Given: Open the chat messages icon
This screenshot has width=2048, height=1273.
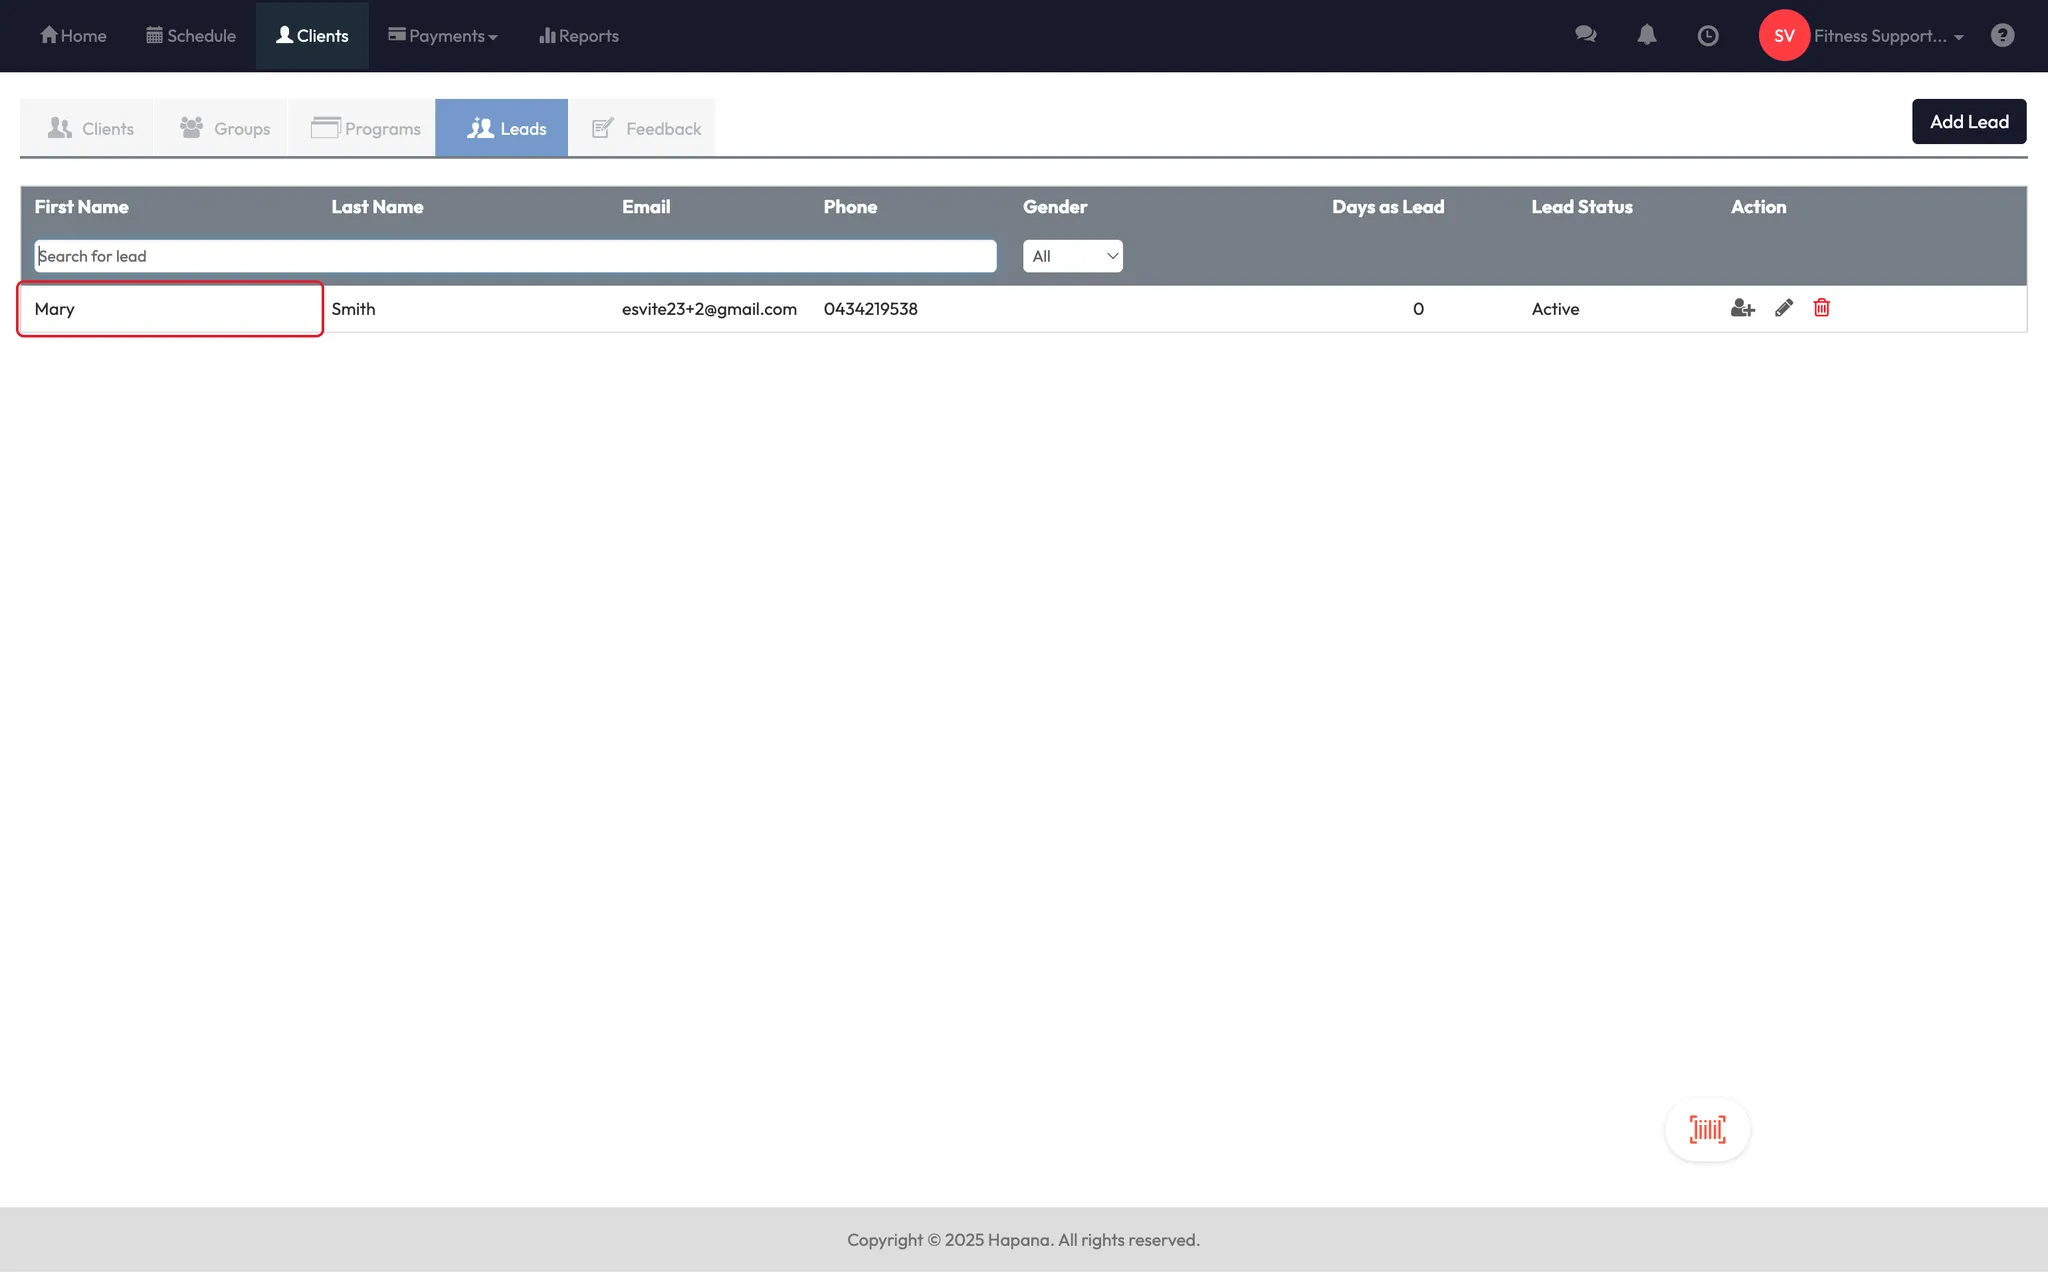Looking at the screenshot, I should (x=1585, y=35).
